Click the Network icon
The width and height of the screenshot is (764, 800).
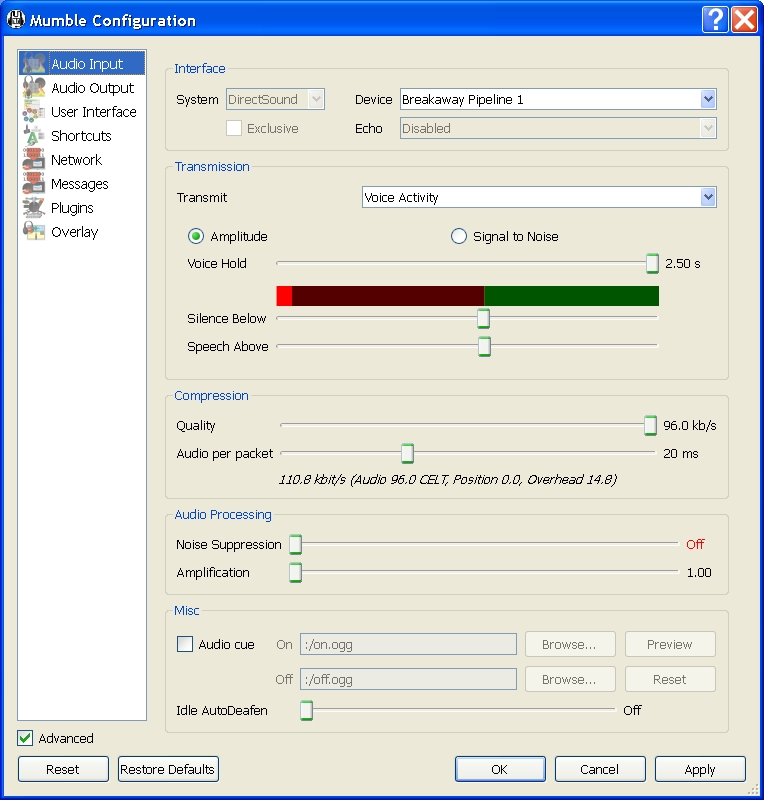click(x=34, y=159)
